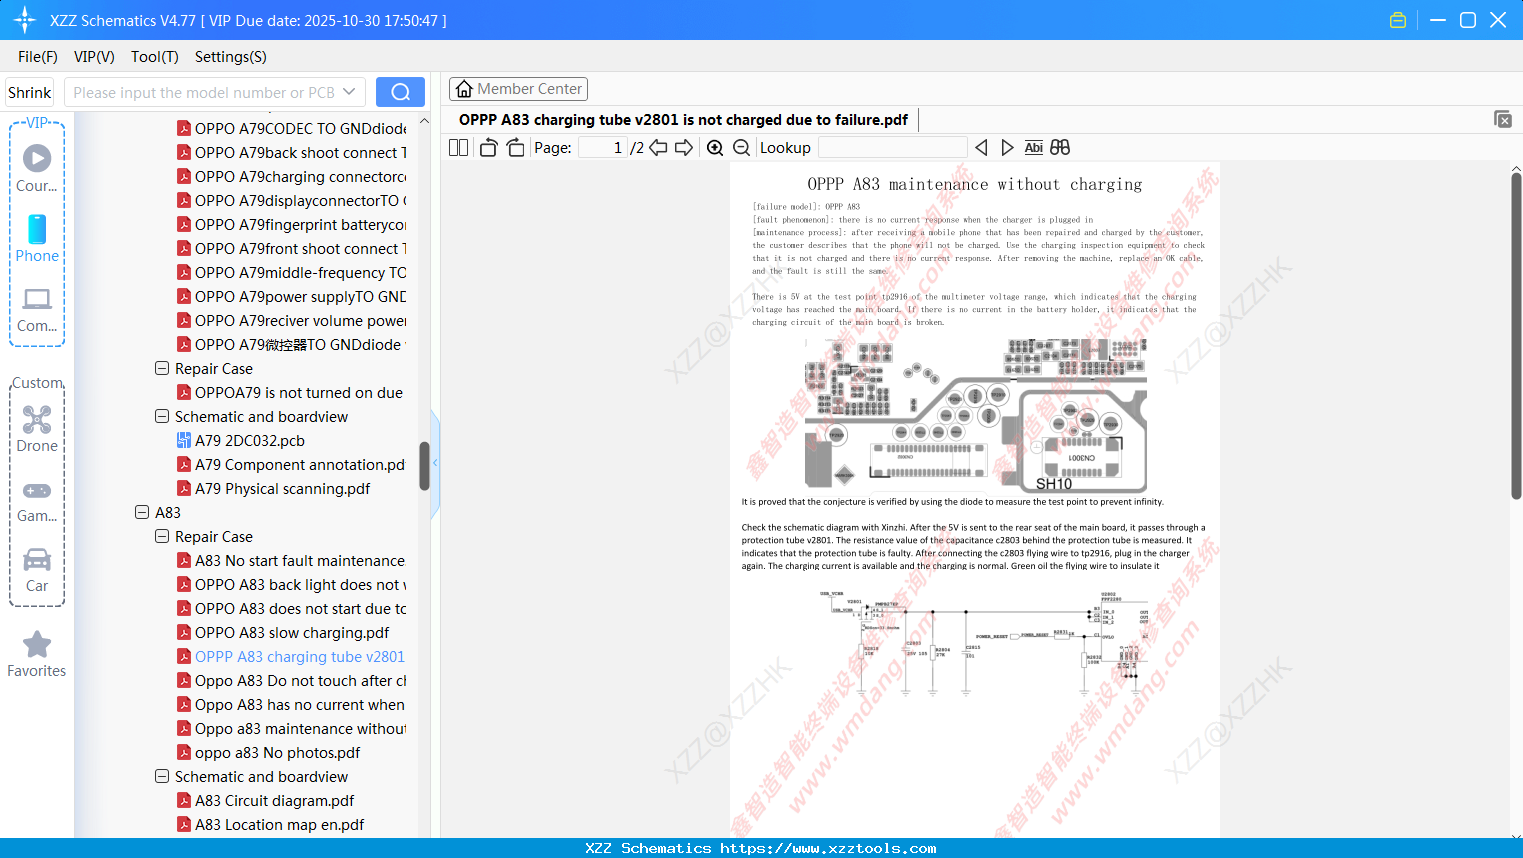Click the Lookup text field
1523x858 pixels.
tap(893, 148)
